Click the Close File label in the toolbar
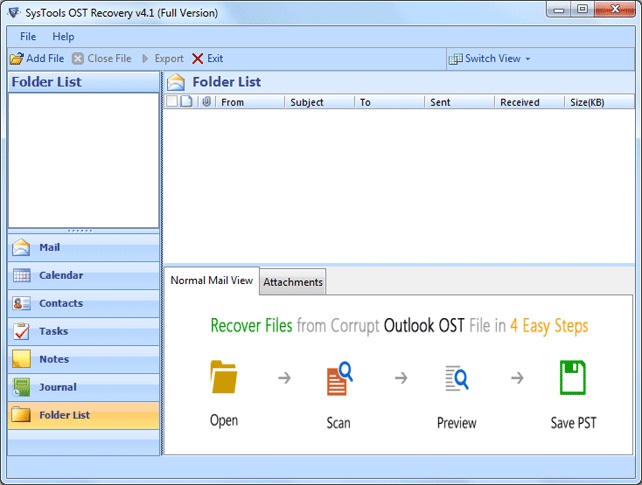642x485 pixels. (x=109, y=59)
